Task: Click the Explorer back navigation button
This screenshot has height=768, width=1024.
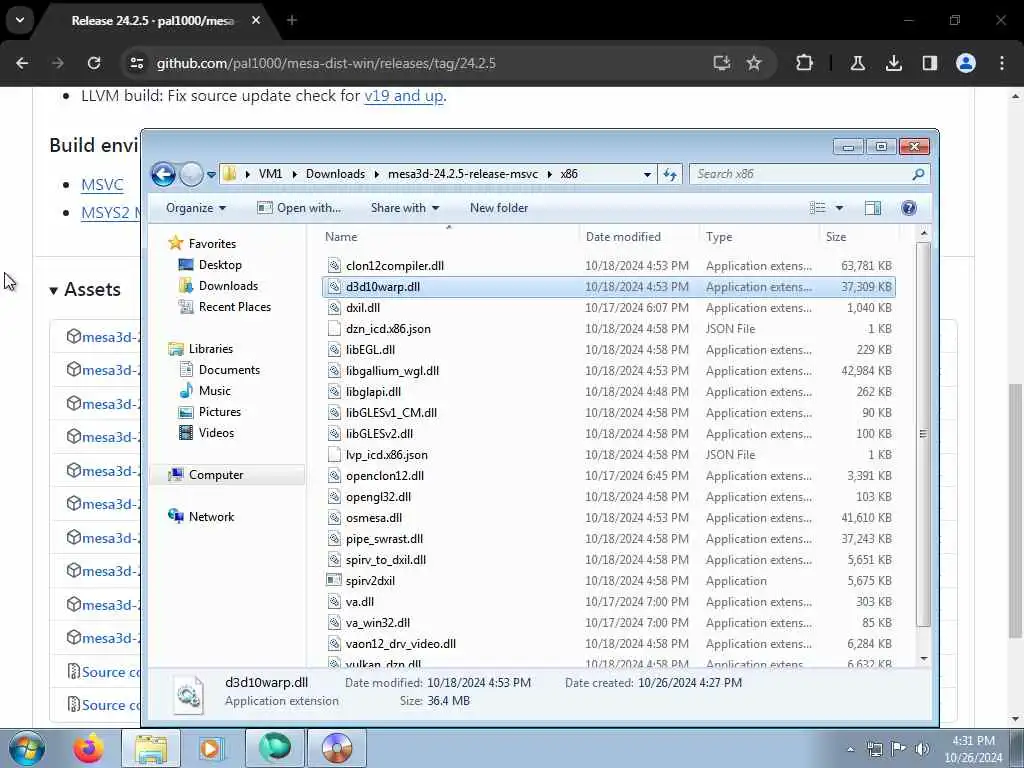Action: point(163,174)
